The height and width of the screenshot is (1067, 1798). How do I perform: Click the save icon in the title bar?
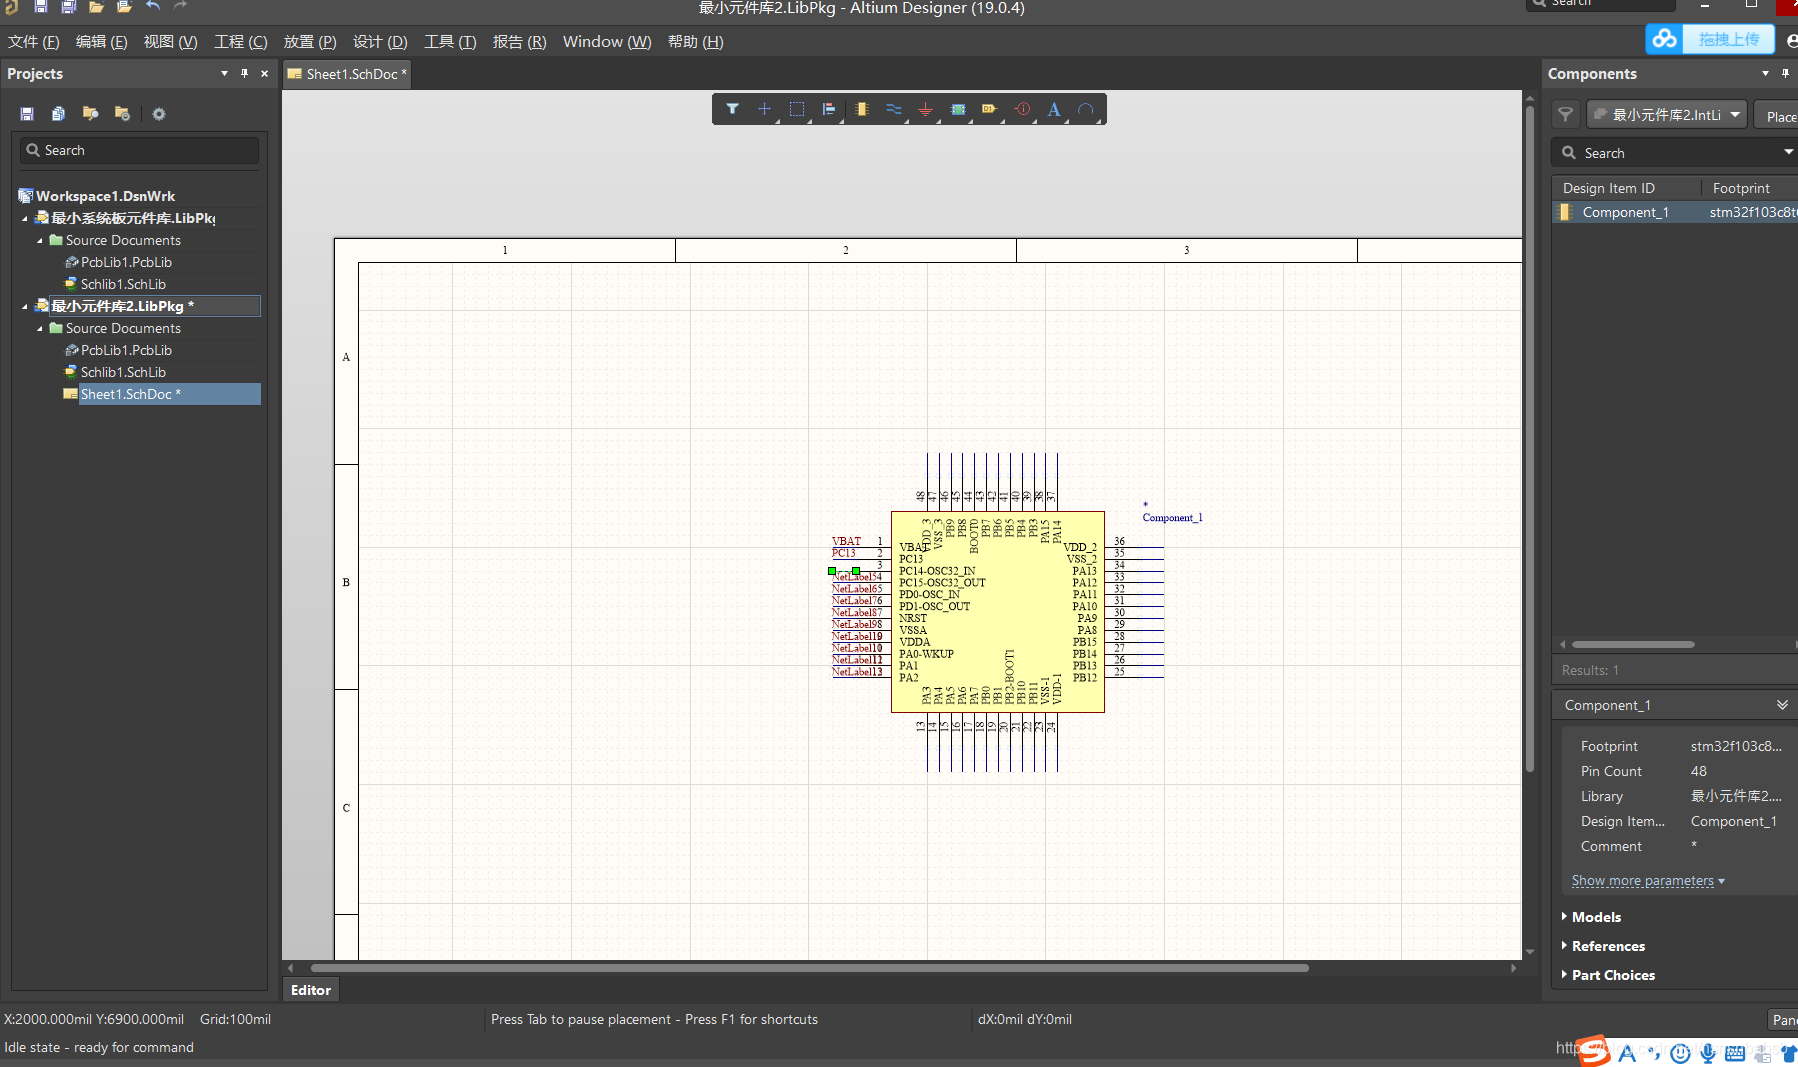[x=41, y=6]
